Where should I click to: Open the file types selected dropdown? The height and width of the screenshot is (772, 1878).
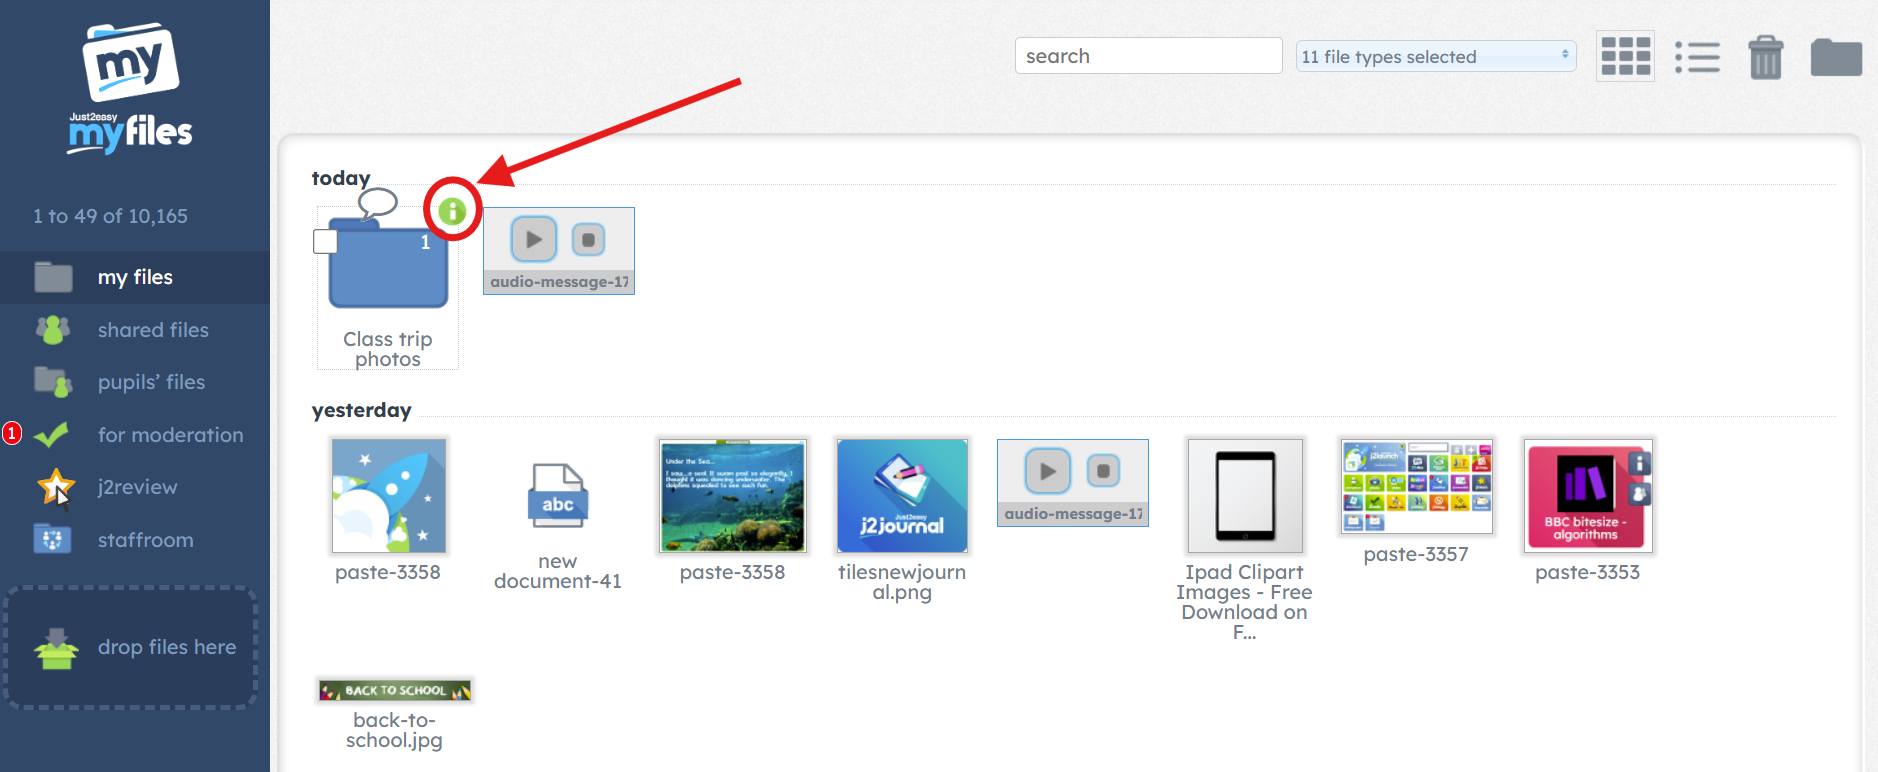click(x=1436, y=56)
